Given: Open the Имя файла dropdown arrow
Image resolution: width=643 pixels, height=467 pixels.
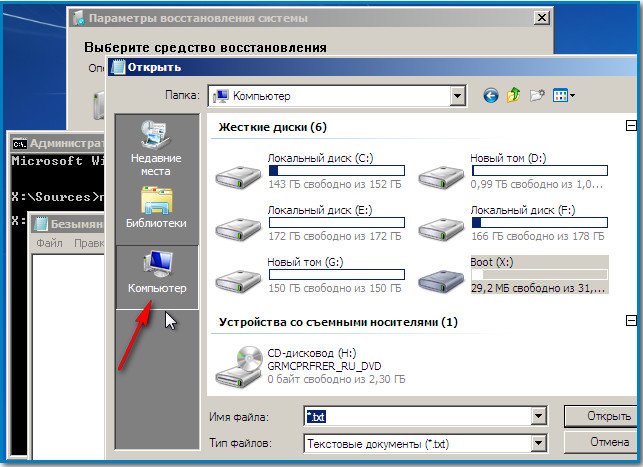Looking at the screenshot, I should (x=539, y=415).
